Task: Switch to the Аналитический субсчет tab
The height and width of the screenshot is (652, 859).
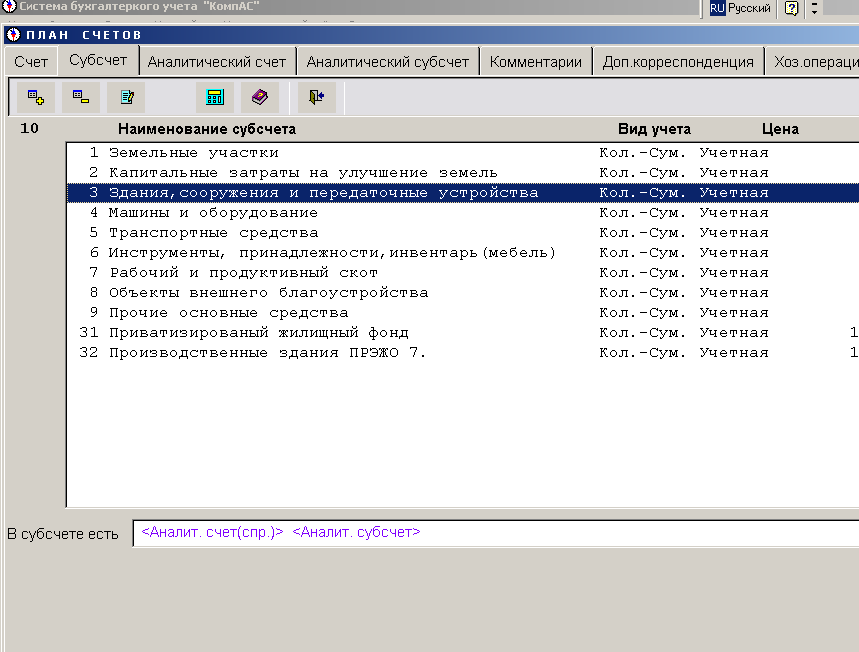Action: click(x=387, y=61)
